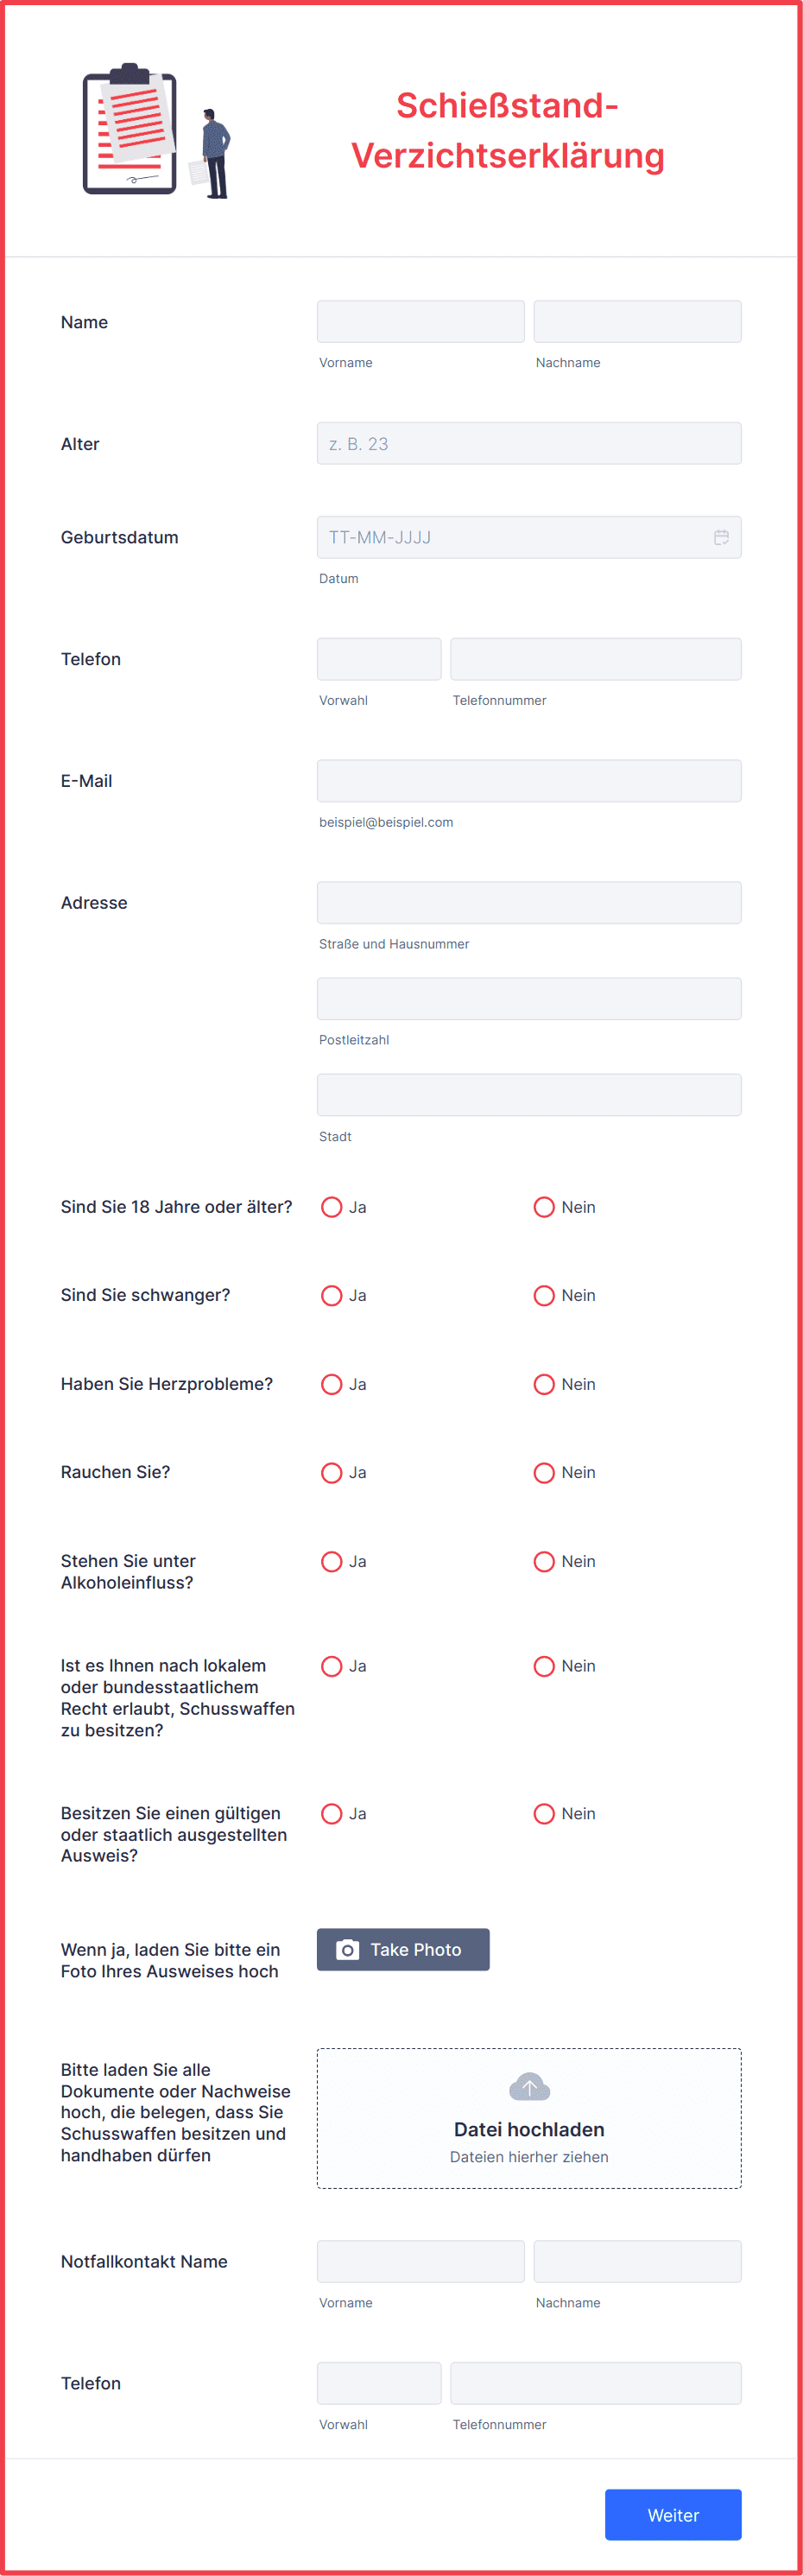Click the Notfallkontakt Nachname field
The image size is (803, 2576).
click(637, 2261)
